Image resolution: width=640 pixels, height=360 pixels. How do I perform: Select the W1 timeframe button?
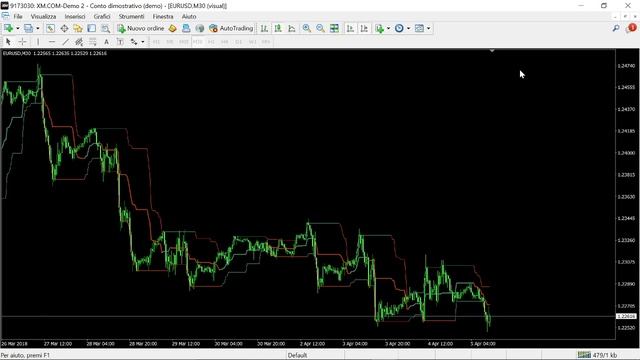(x=252, y=42)
